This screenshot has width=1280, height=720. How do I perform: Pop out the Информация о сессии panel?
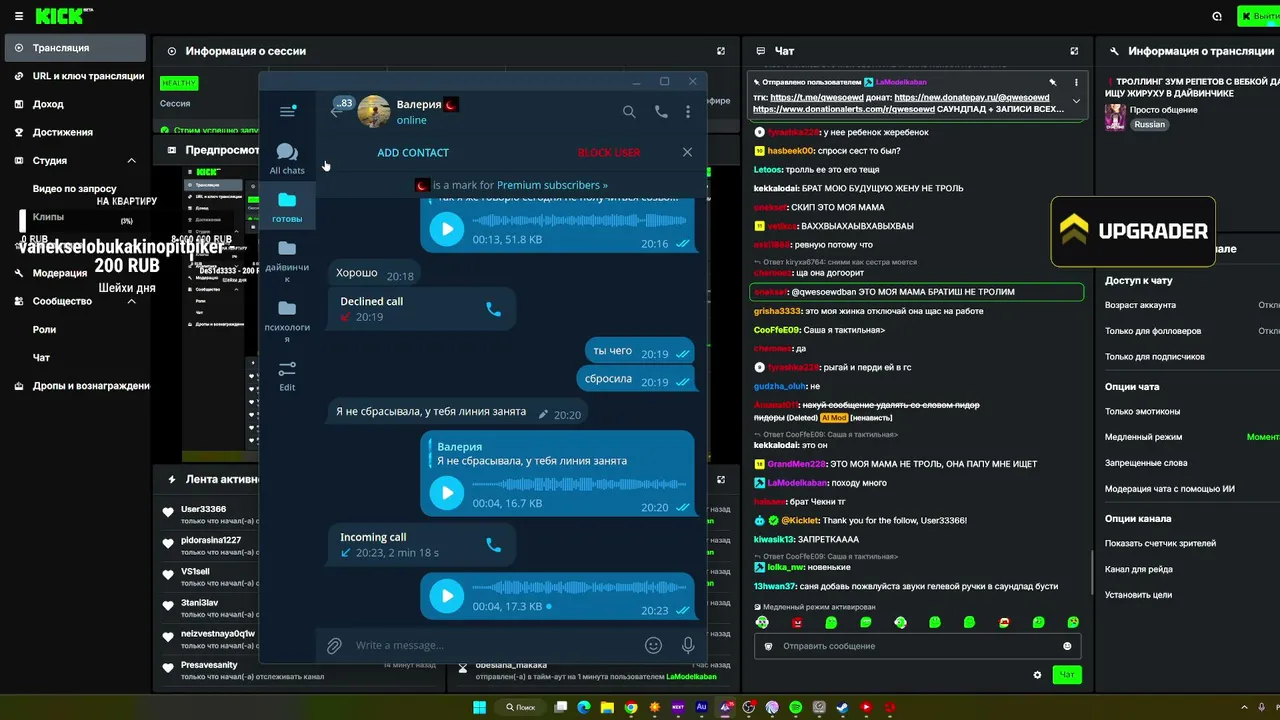point(721,51)
